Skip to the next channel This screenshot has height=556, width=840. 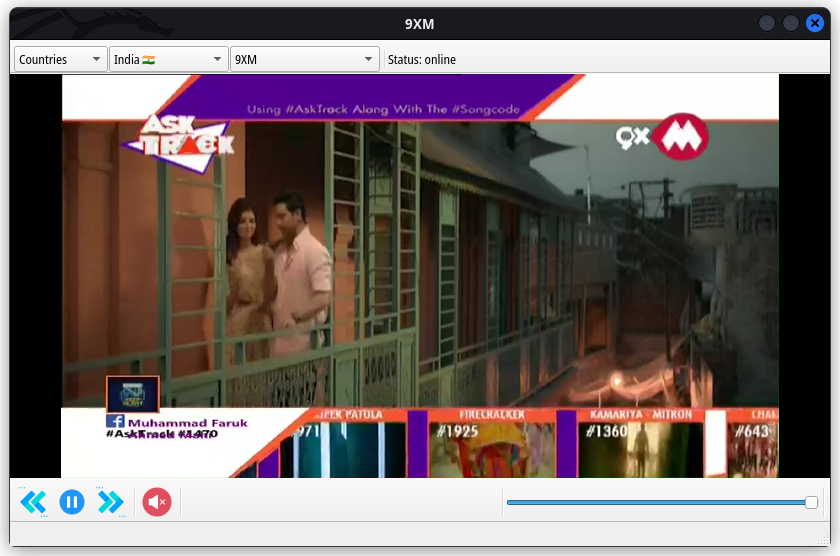pyautogui.click(x=110, y=502)
